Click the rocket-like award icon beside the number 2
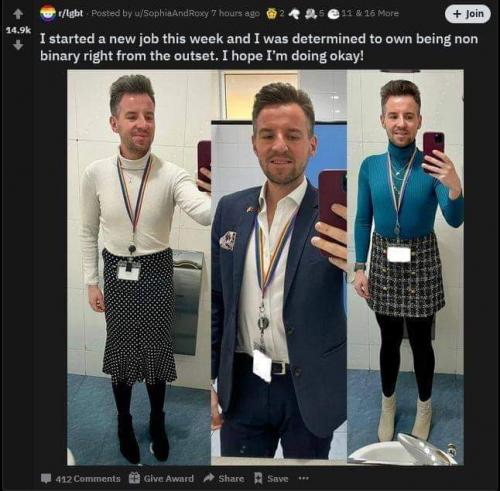 point(293,14)
